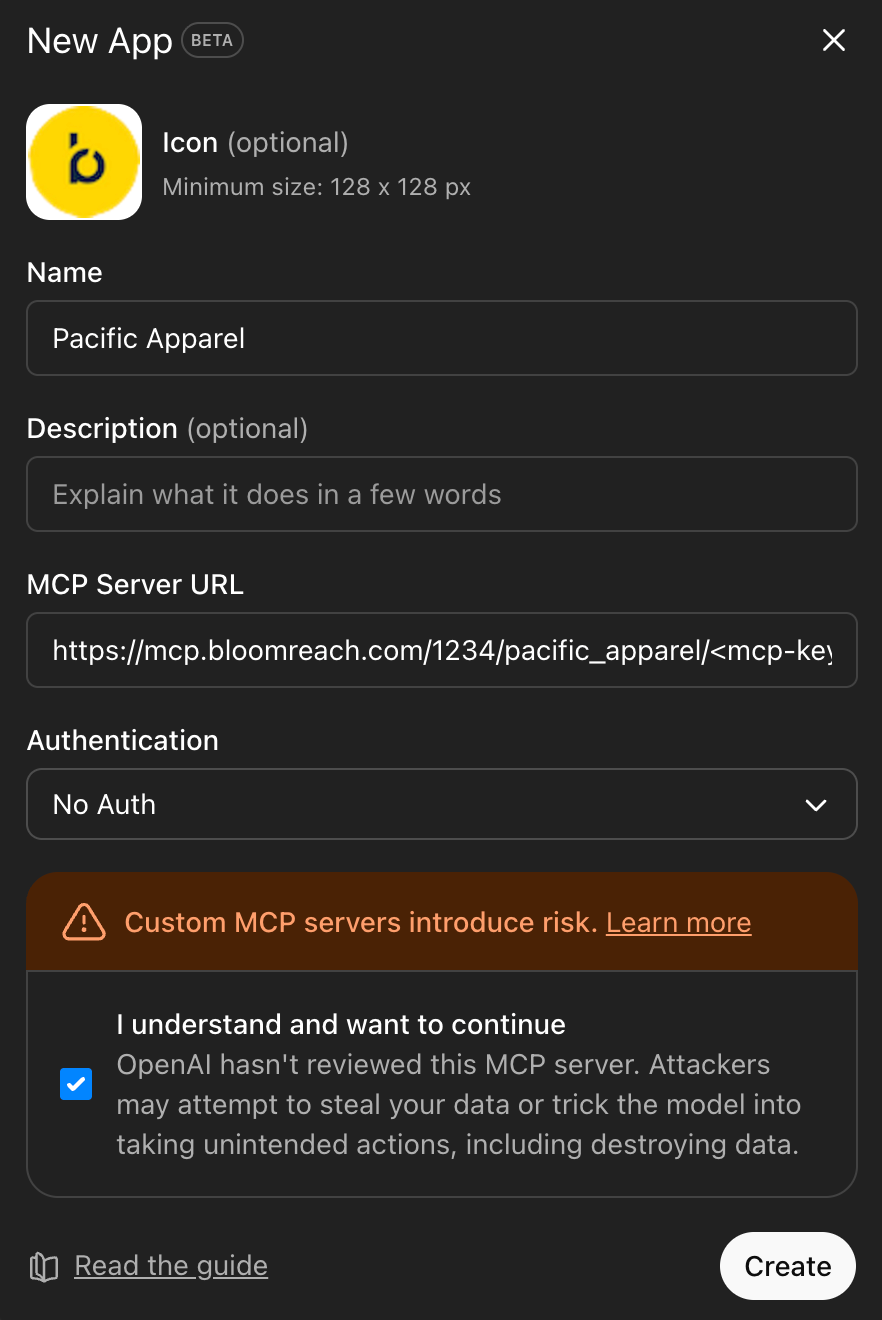
Task: Select the empty Description input field
Action: (441, 494)
